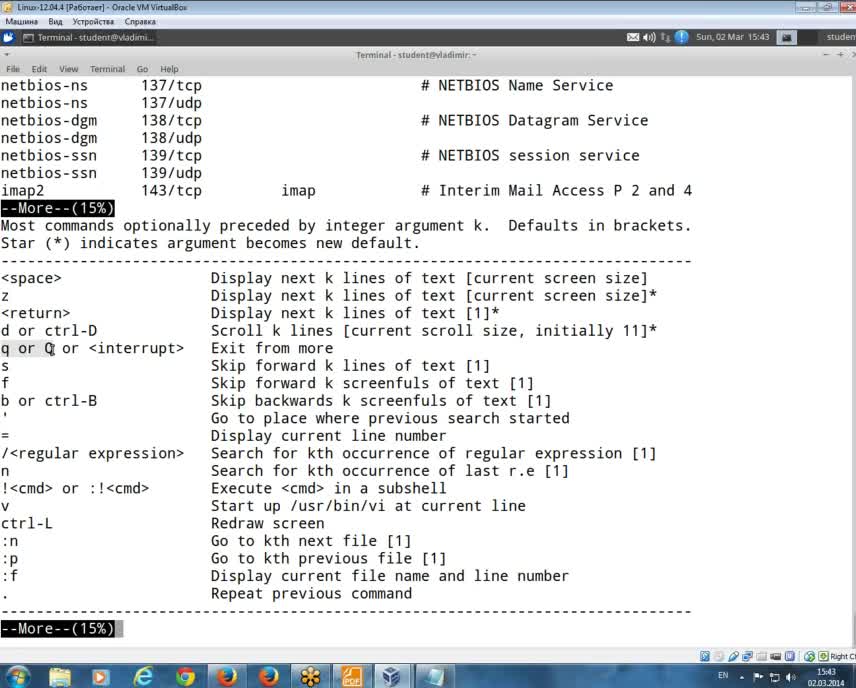This screenshot has height=688, width=856.
Task: Open the VirtualBox Вид menu
Action: click(55, 21)
